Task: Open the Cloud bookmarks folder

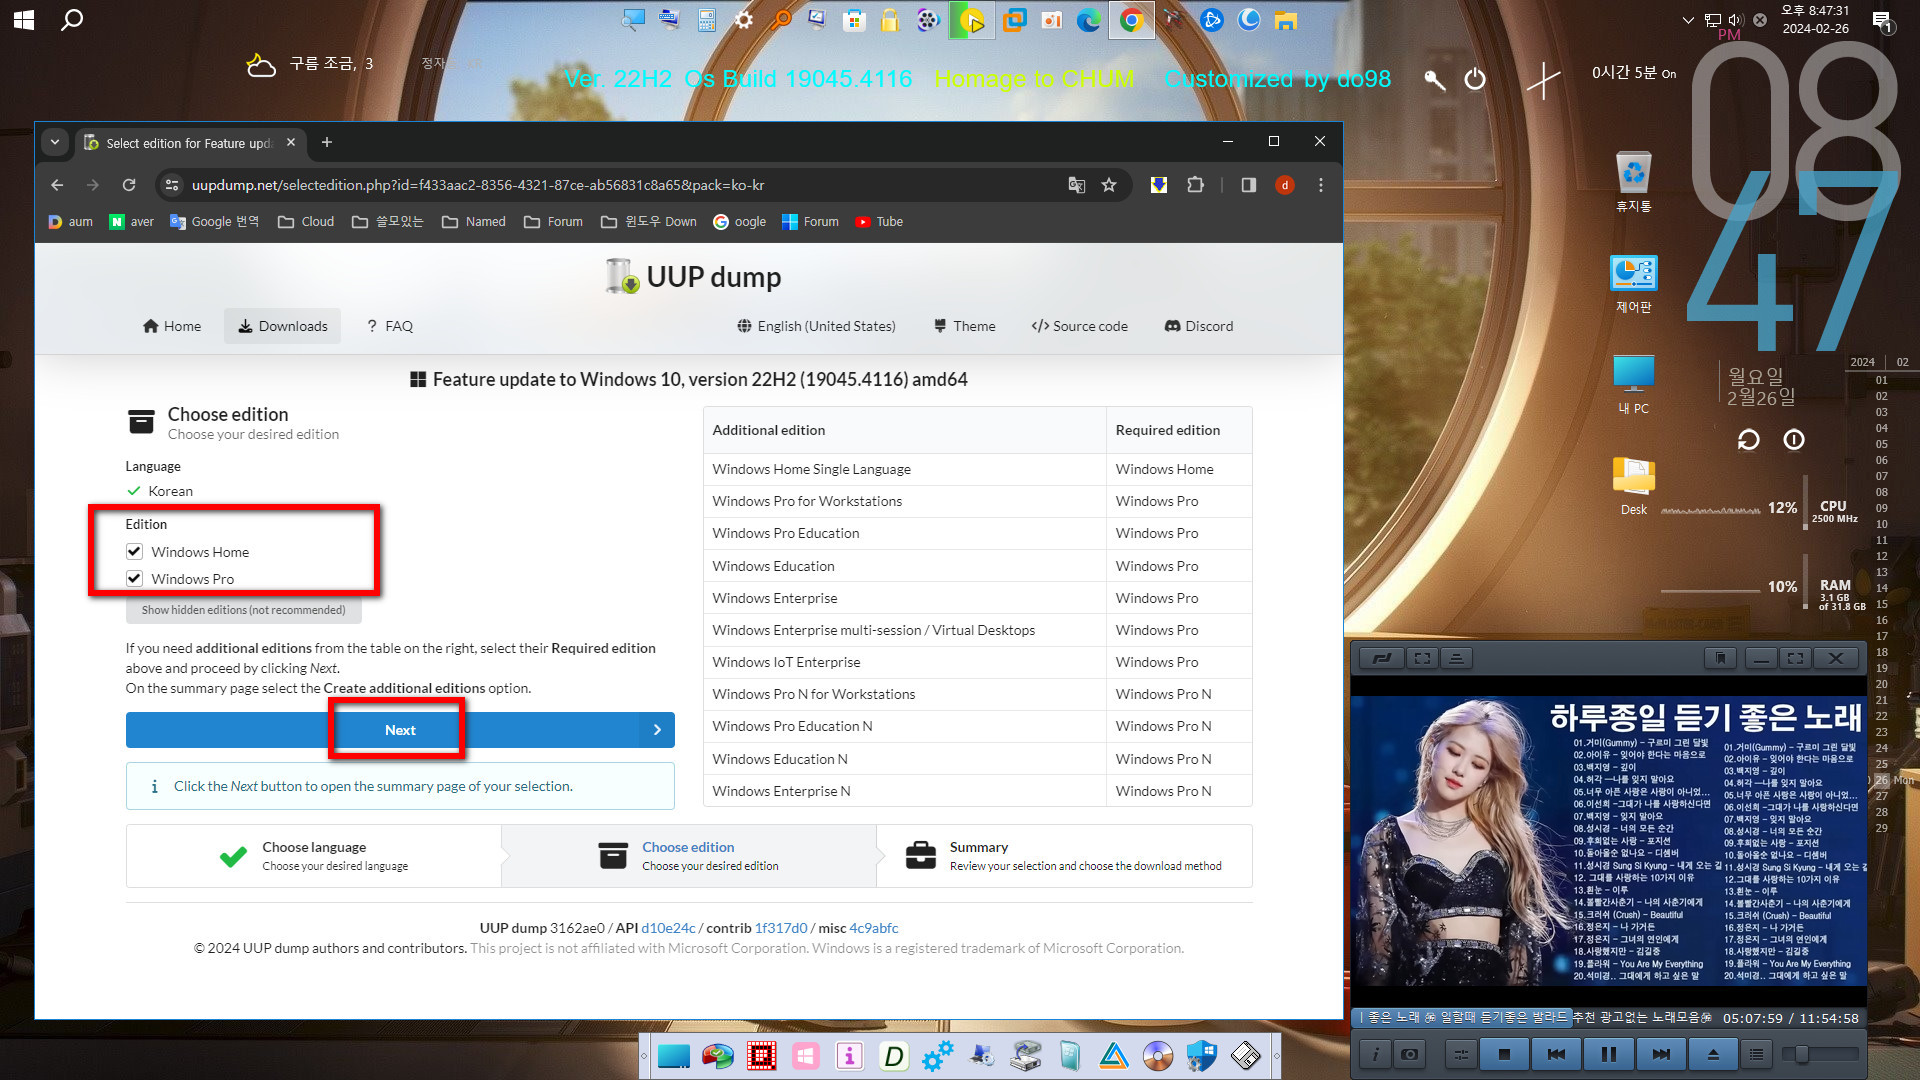Action: [306, 222]
